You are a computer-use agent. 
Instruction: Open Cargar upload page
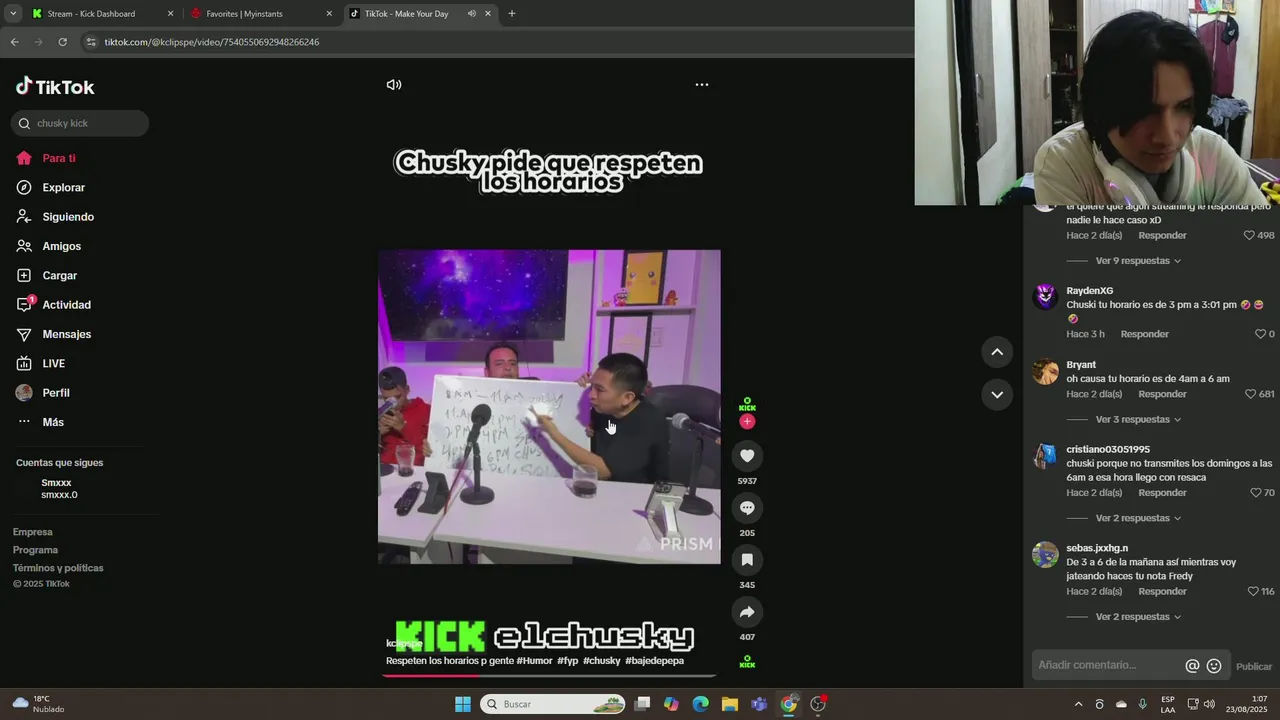(x=47, y=275)
